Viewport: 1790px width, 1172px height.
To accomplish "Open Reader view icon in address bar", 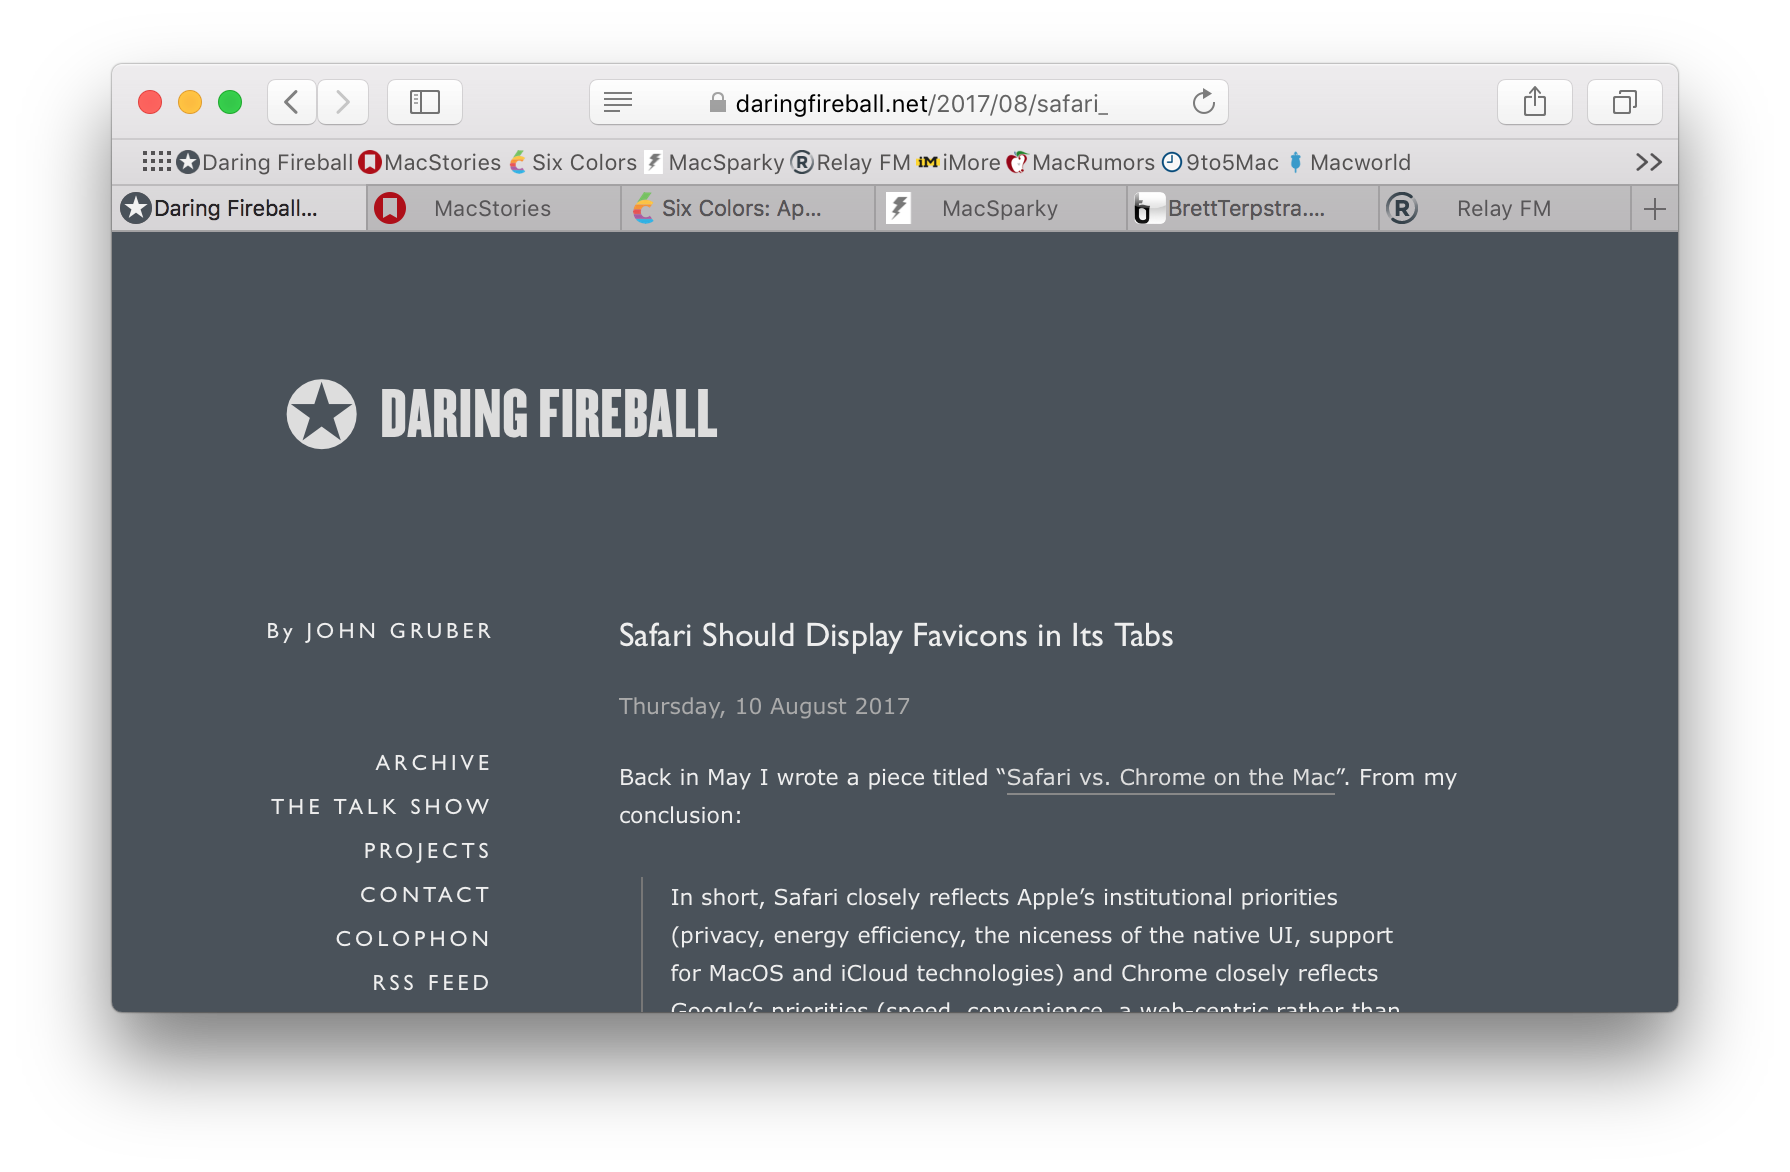I will coord(618,102).
